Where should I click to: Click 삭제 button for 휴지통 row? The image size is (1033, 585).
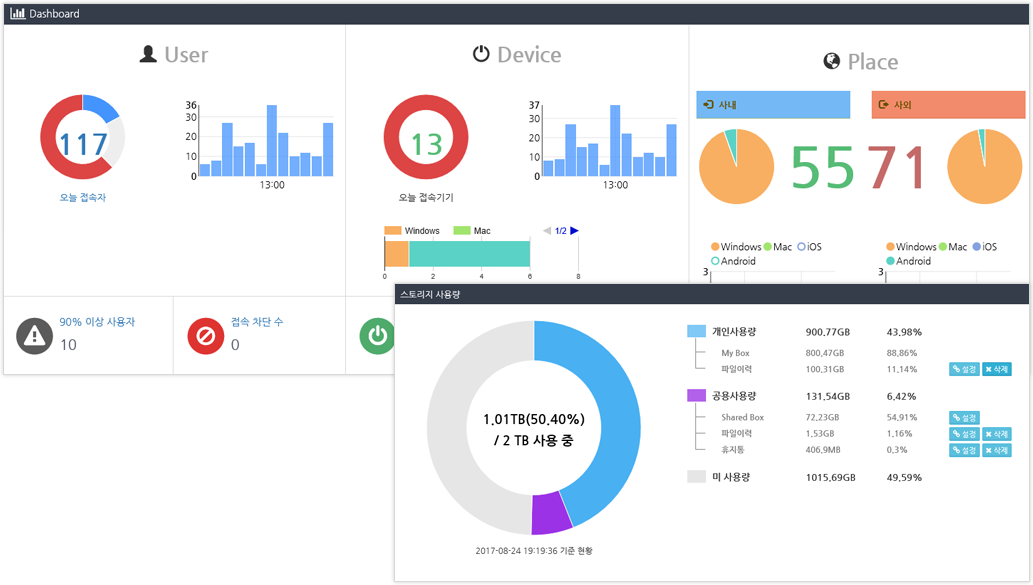pos(996,450)
